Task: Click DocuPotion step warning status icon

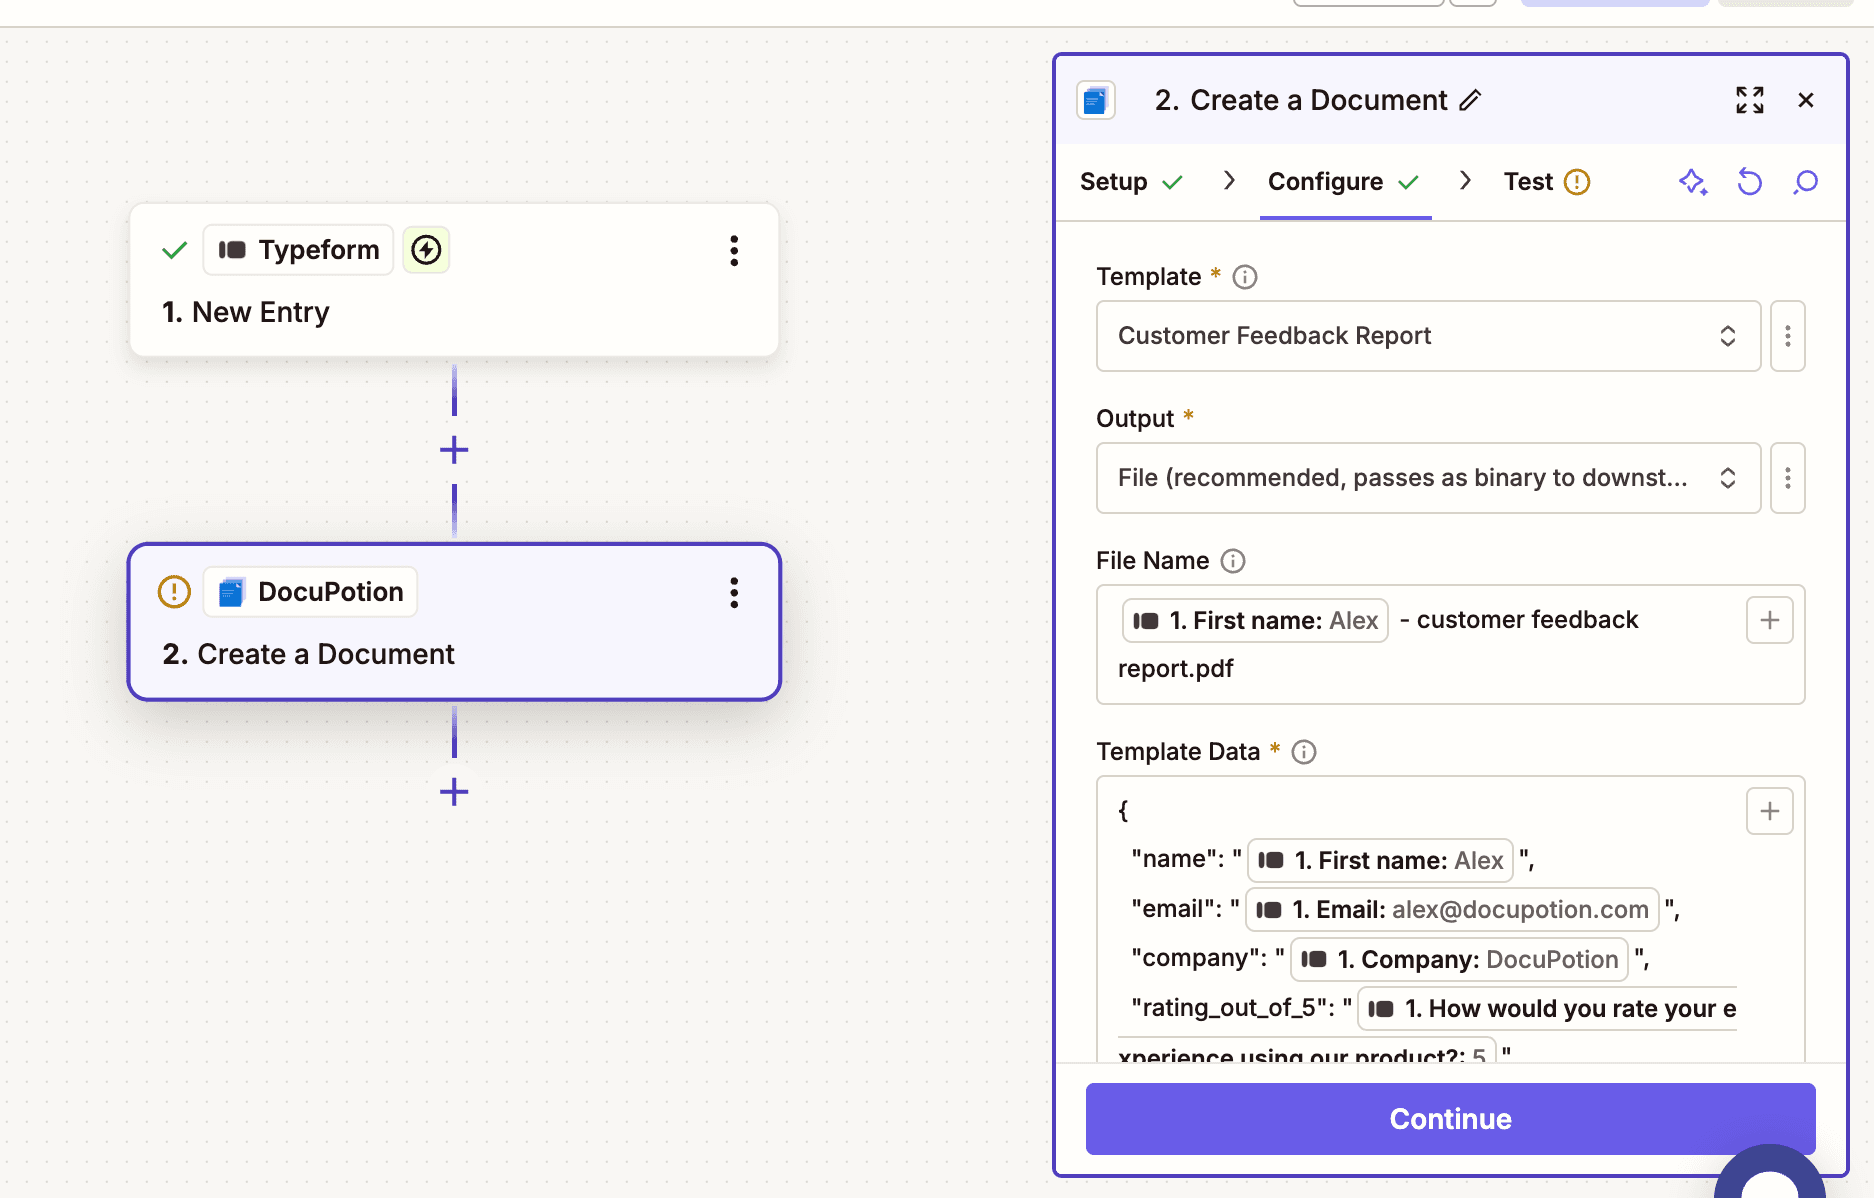Action: point(174,592)
